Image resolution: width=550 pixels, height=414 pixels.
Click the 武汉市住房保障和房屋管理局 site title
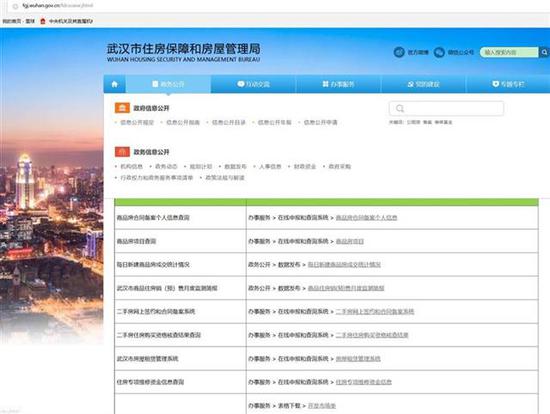click(x=183, y=49)
